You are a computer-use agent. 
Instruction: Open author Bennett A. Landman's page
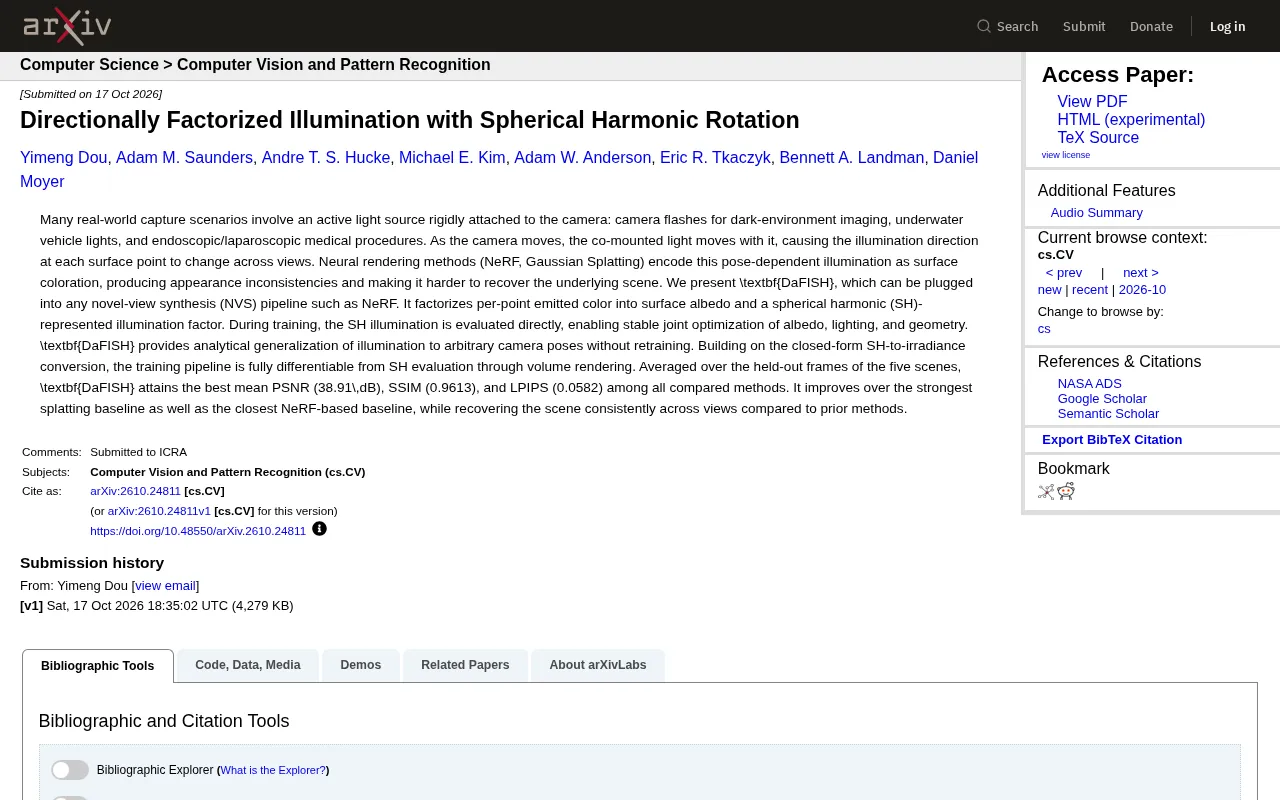pos(852,158)
